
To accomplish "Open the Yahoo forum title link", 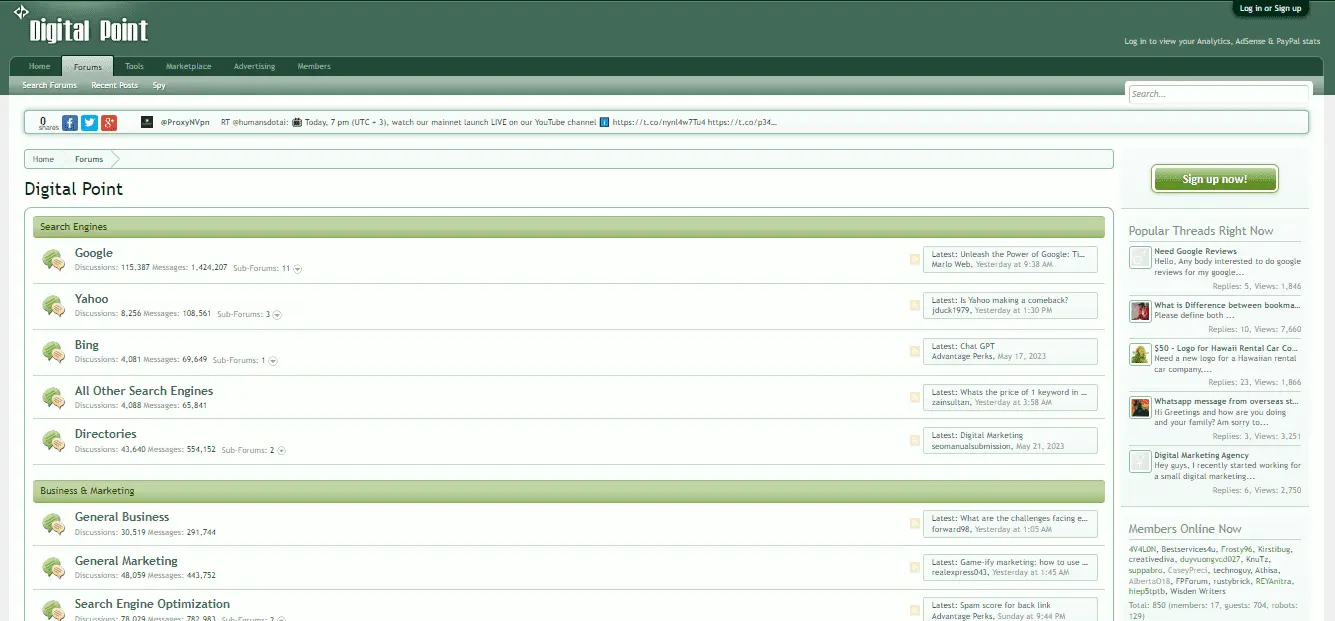I will tap(91, 299).
